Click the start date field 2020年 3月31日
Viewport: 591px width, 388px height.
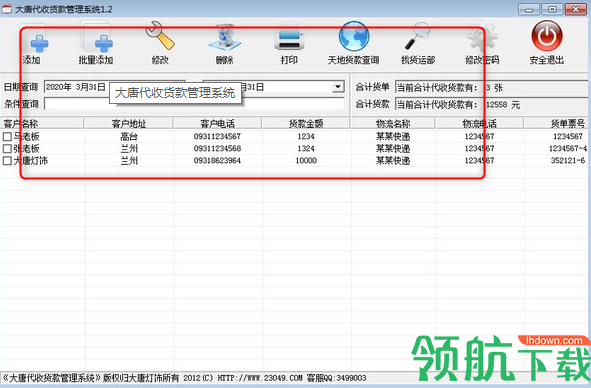(115, 87)
